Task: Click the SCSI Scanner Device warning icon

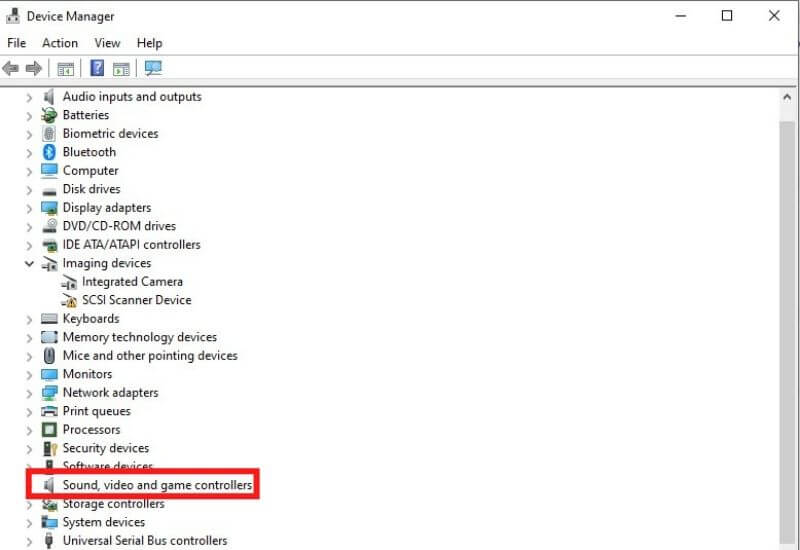Action: 69,300
